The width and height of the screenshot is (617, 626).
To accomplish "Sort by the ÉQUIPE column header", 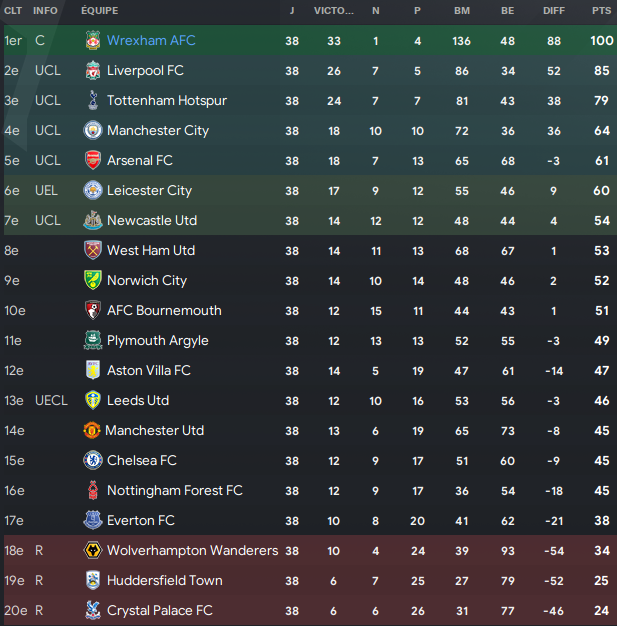I will pos(99,11).
